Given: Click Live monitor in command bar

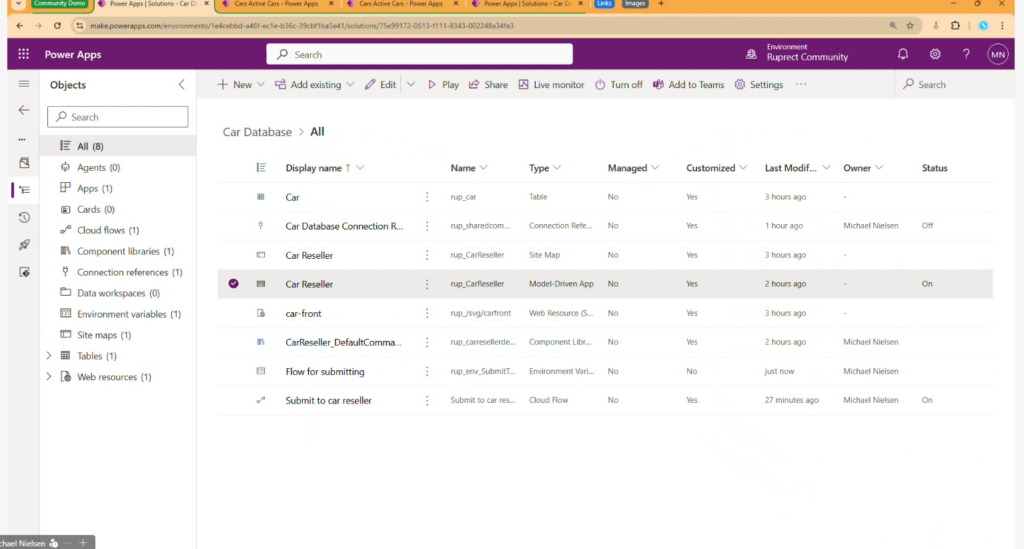Looking at the screenshot, I should [x=551, y=85].
